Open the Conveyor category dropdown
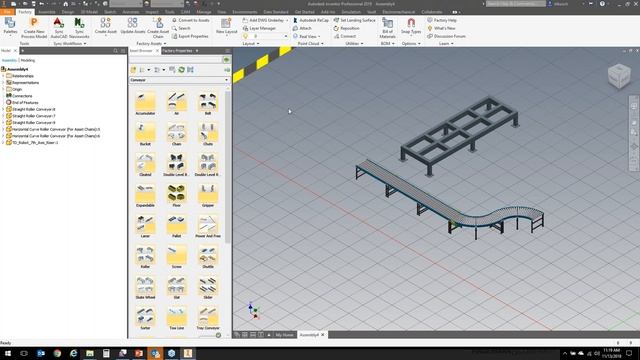 [x=180, y=80]
